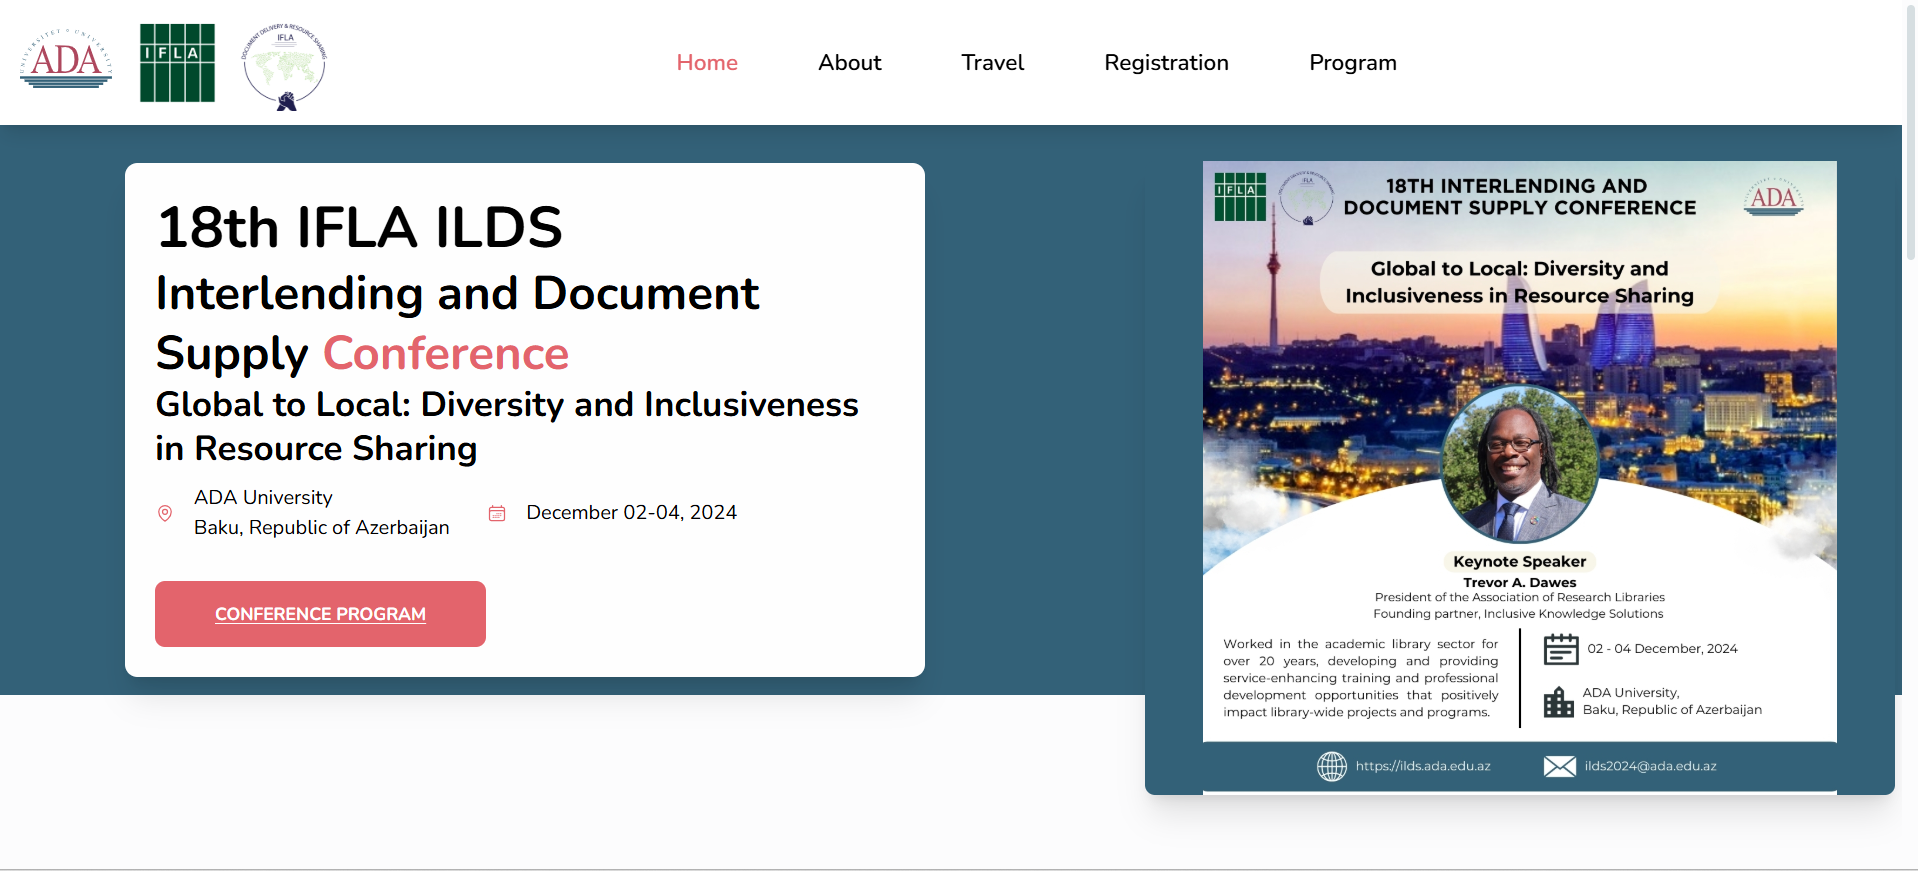Screen dimensions: 1918x871
Task: Click the ADA University logo in header
Action: [66, 59]
